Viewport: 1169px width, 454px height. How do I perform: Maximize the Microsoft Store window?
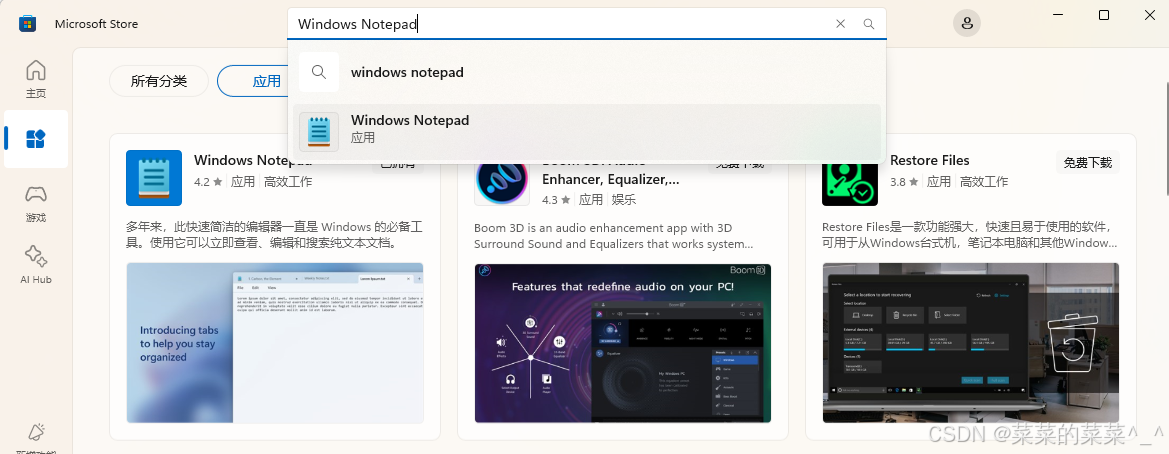pos(1104,15)
